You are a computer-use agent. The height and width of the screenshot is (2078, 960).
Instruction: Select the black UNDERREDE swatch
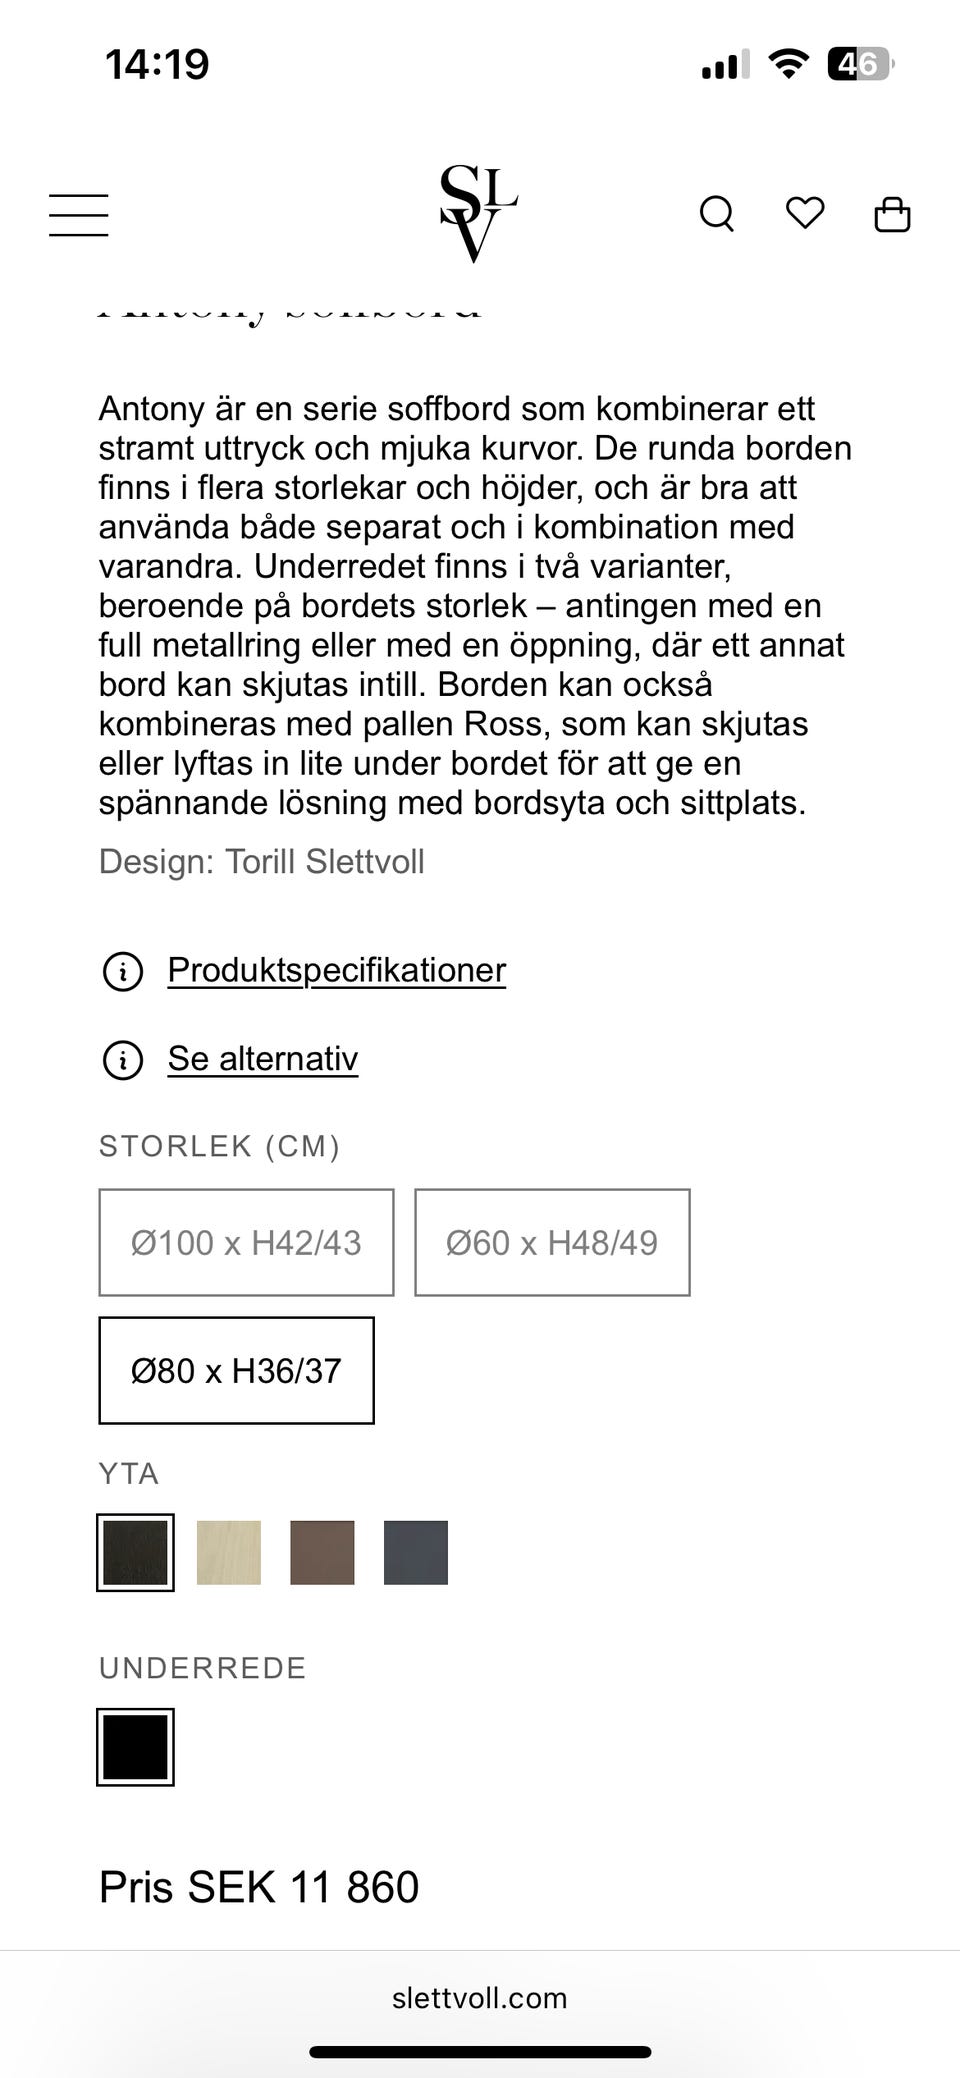(x=136, y=1746)
